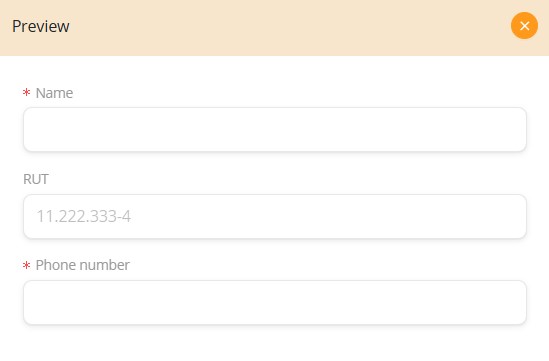This screenshot has width=549, height=361.
Task: Click the red asterisk beside Name
Action: [26, 92]
